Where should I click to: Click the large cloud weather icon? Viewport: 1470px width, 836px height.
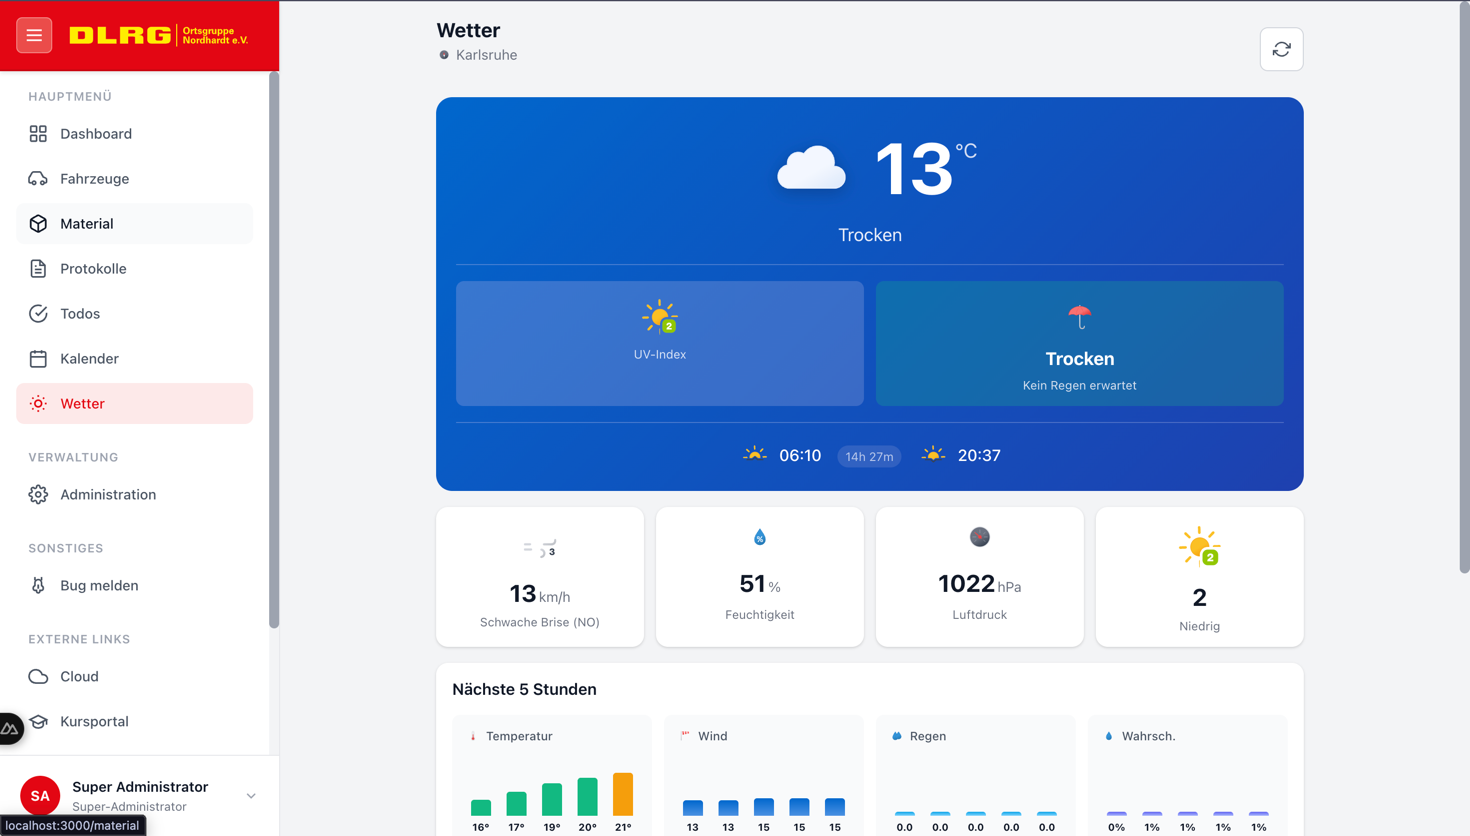pyautogui.click(x=811, y=168)
